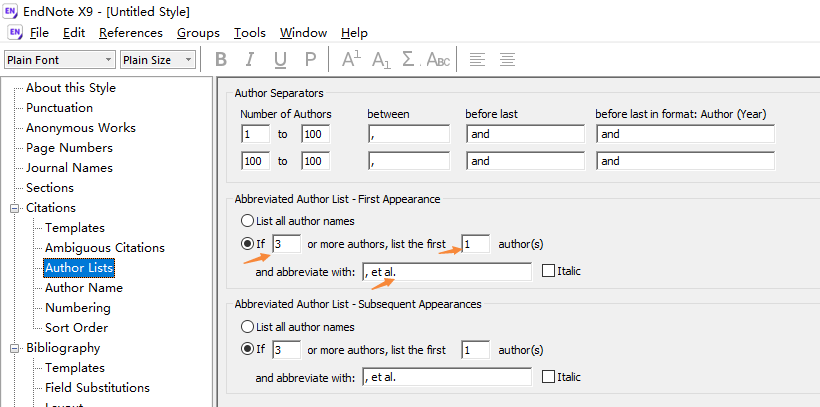Enable Italic checkbox for First Appearance abbreviation
The image size is (820, 407).
tap(549, 271)
